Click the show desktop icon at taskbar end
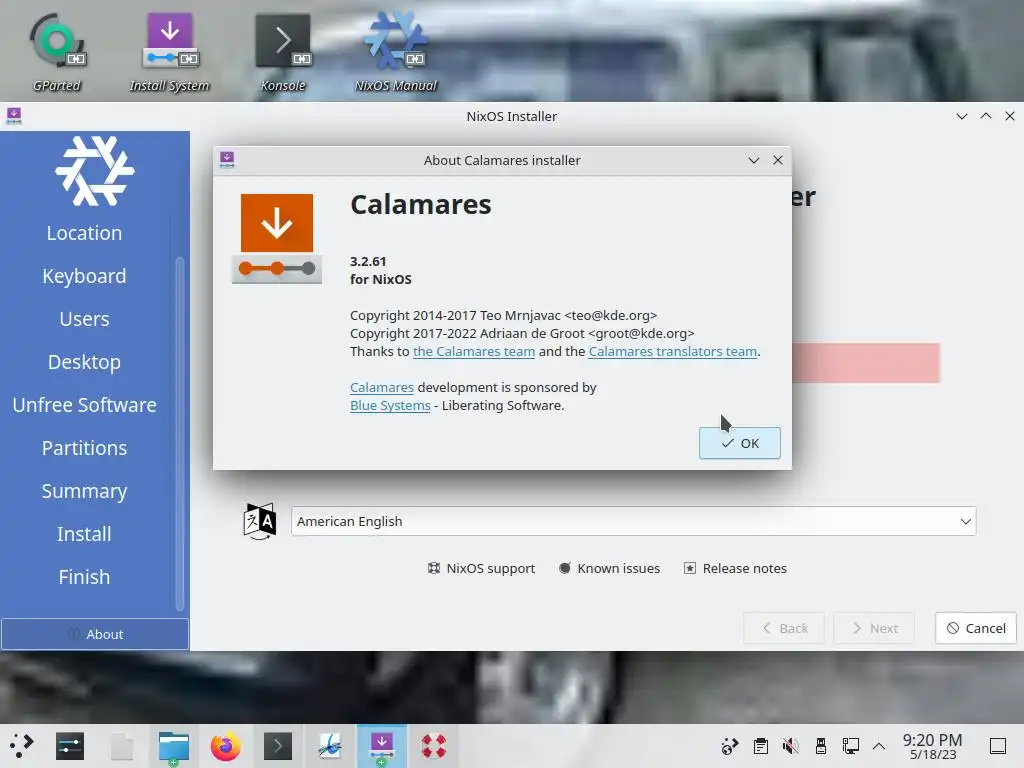Image resolution: width=1024 pixels, height=768 pixels. point(998,746)
